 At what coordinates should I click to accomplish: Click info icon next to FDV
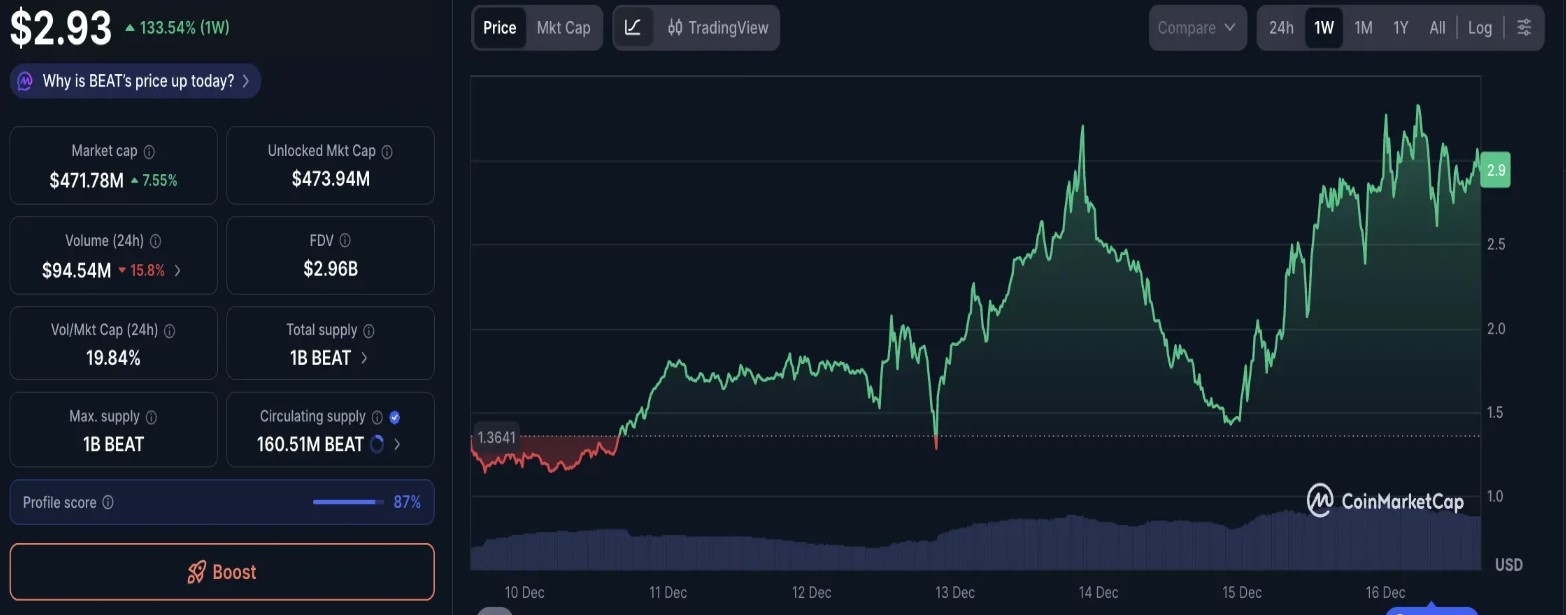click(x=345, y=241)
